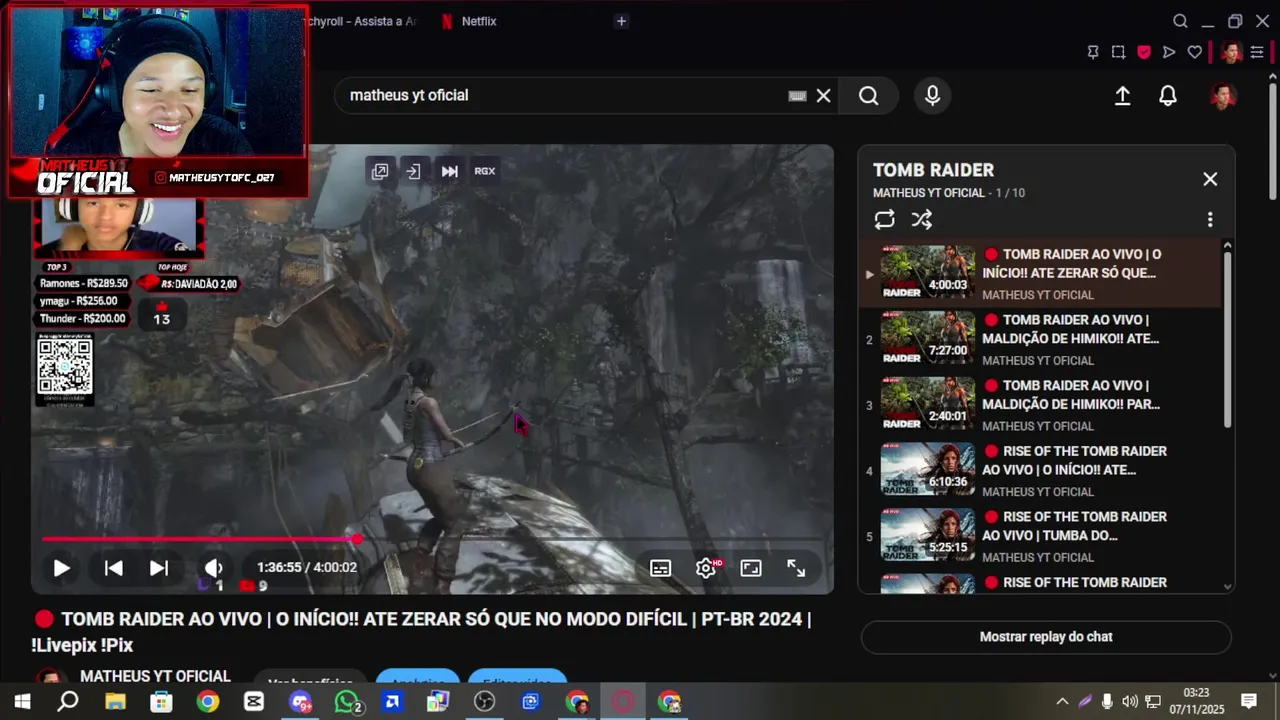The image size is (1280, 720).
Task: Click 'TOMB RAIDER' playlist title
Action: (933, 170)
